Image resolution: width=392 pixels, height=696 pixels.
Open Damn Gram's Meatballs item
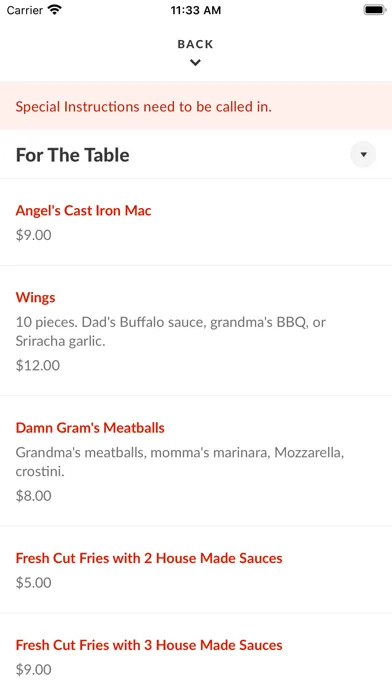[x=90, y=427]
